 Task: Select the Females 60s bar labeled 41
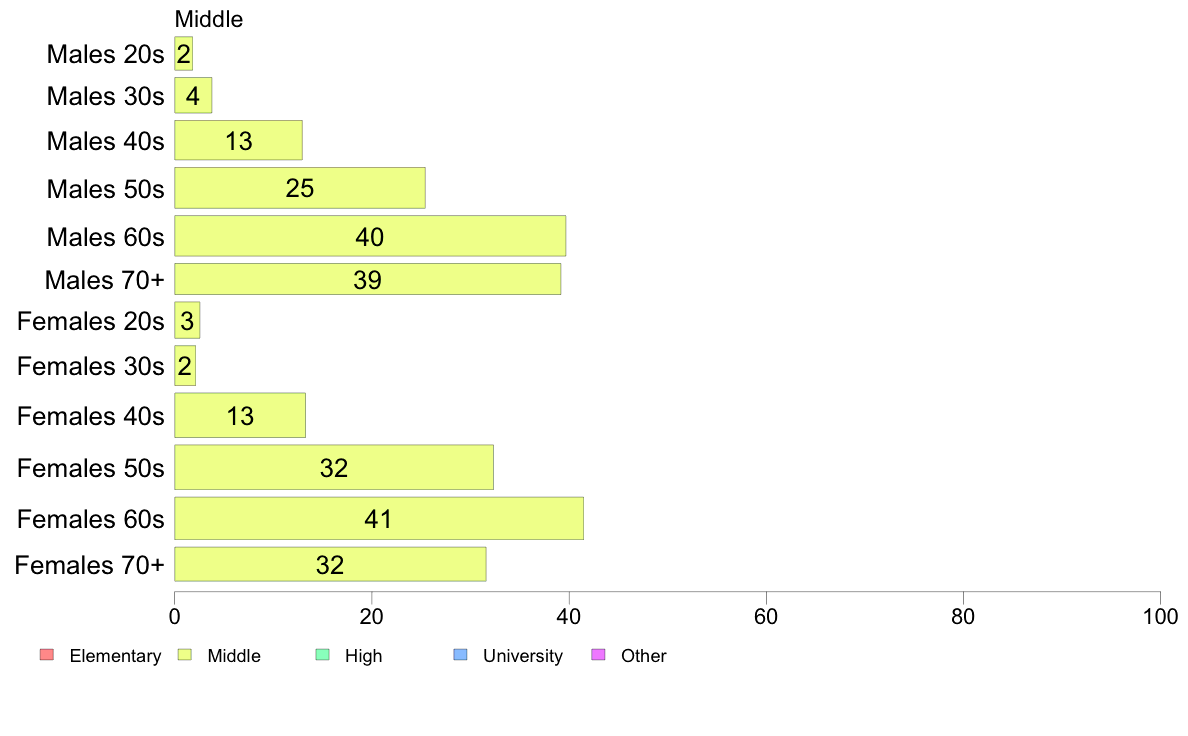(x=379, y=518)
